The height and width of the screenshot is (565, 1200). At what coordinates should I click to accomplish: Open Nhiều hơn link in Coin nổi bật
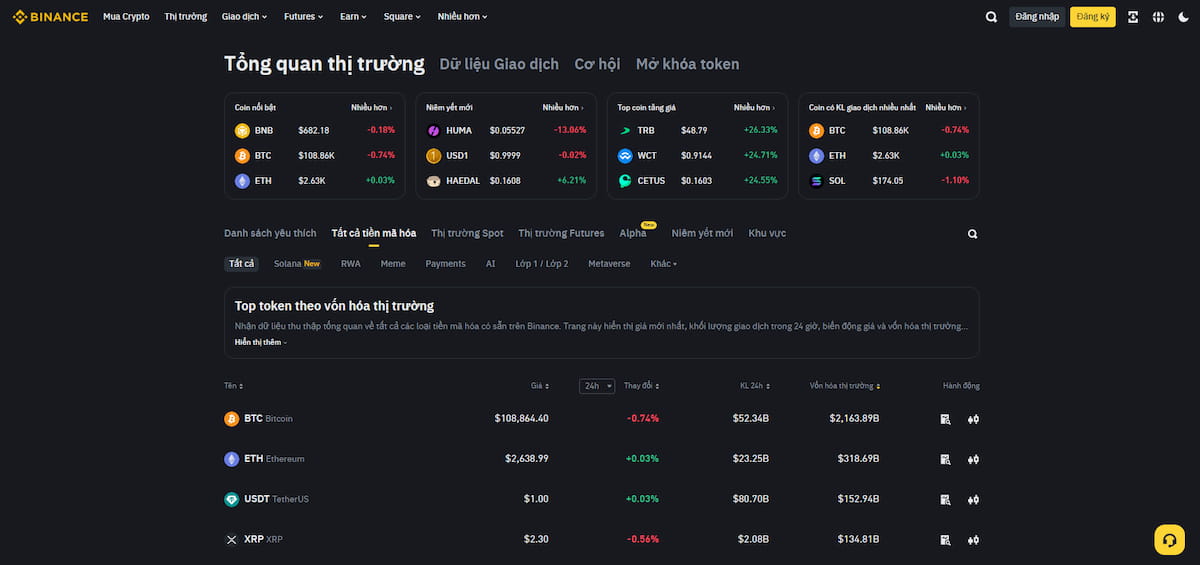click(x=373, y=107)
